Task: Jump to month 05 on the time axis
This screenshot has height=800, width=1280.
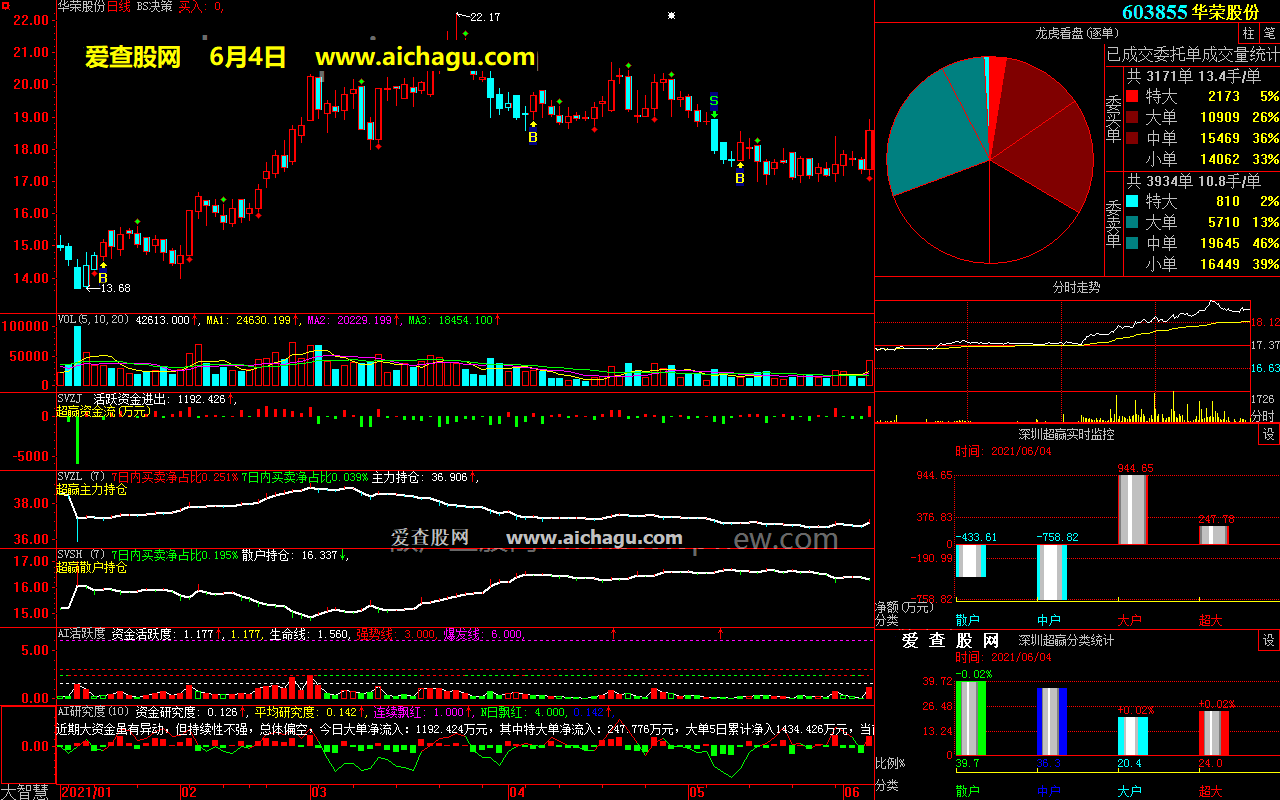Action: 698,792
